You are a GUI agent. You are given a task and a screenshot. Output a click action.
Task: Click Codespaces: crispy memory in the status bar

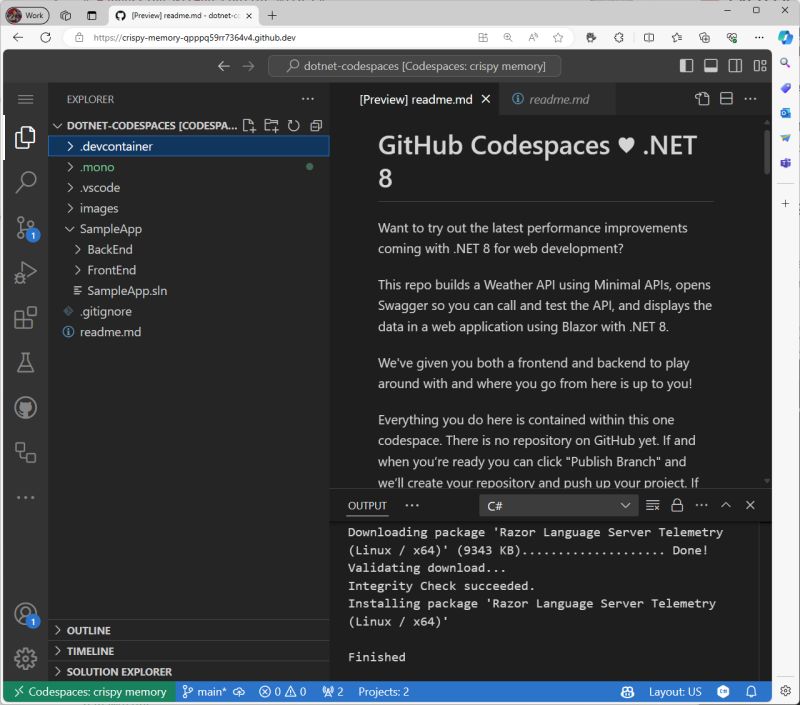[90, 691]
